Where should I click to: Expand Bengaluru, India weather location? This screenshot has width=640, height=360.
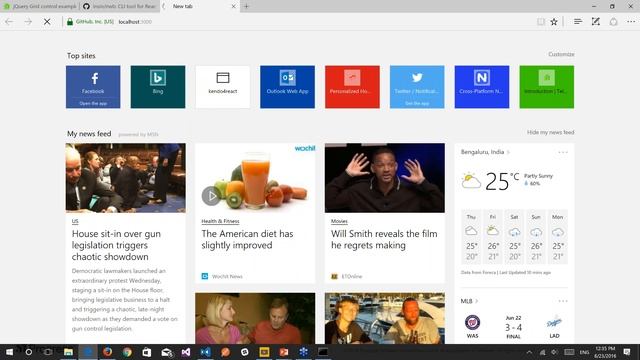[486, 152]
